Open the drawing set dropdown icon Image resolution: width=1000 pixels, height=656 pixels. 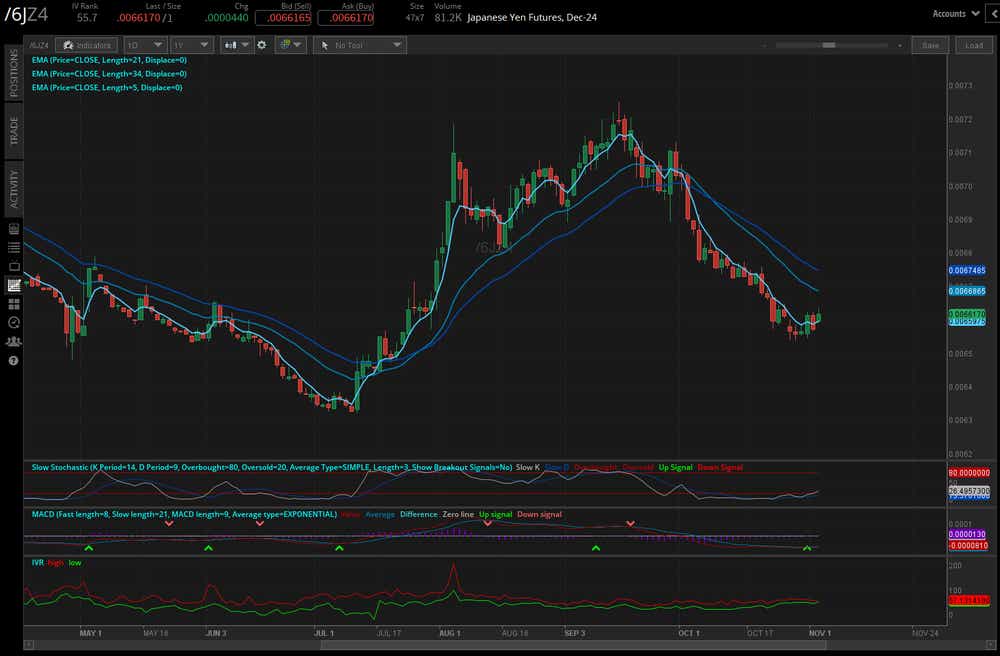click(x=290, y=45)
